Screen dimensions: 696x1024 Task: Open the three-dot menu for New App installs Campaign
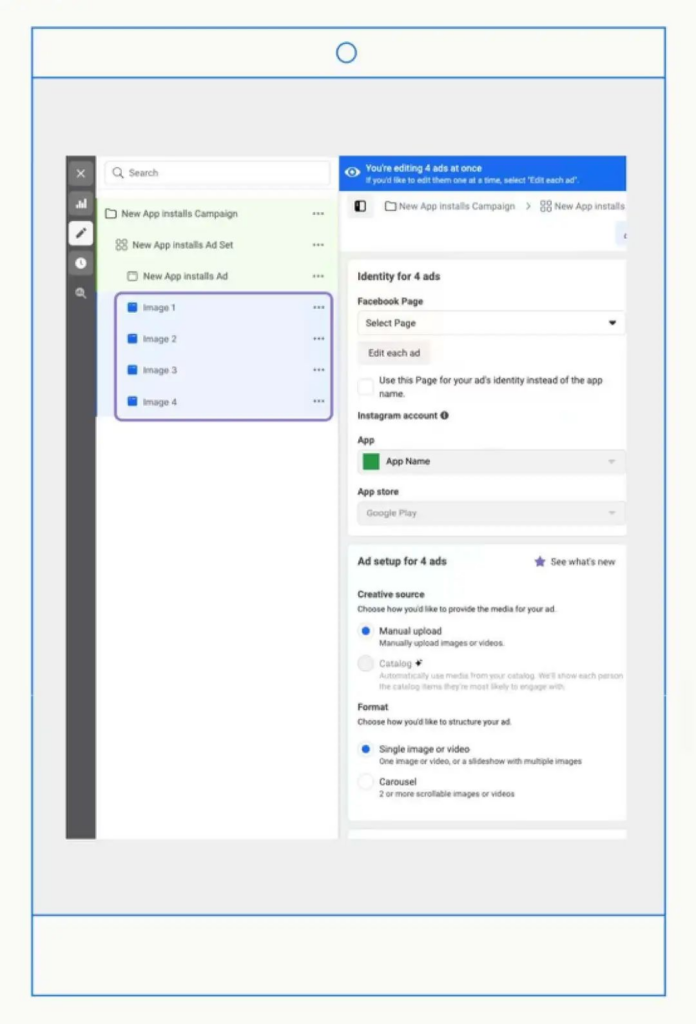click(x=318, y=214)
